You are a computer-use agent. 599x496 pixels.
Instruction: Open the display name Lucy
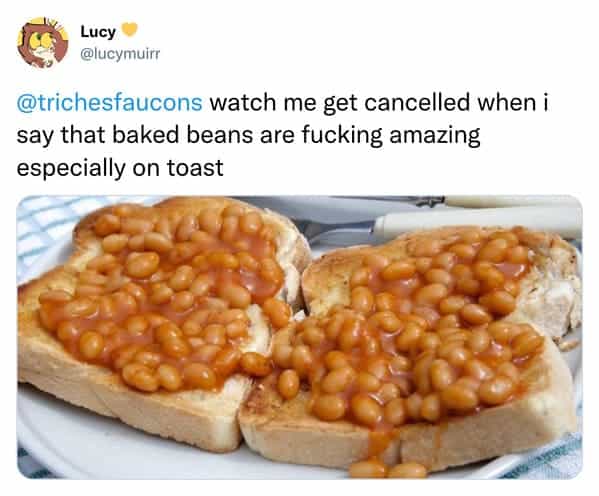click(x=98, y=31)
